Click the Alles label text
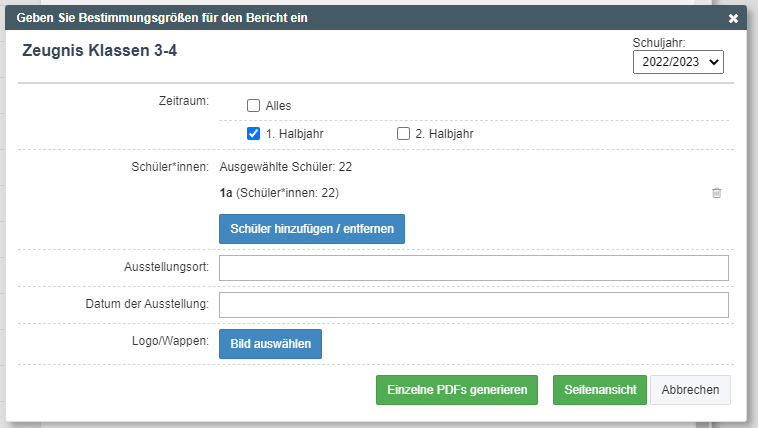This screenshot has width=758, height=428. [x=278, y=106]
